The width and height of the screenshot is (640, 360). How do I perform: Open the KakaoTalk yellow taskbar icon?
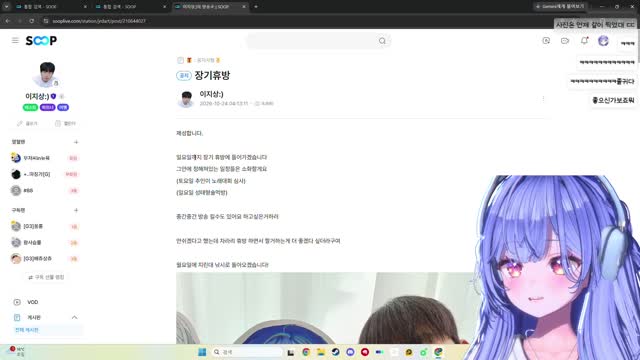tap(409, 352)
